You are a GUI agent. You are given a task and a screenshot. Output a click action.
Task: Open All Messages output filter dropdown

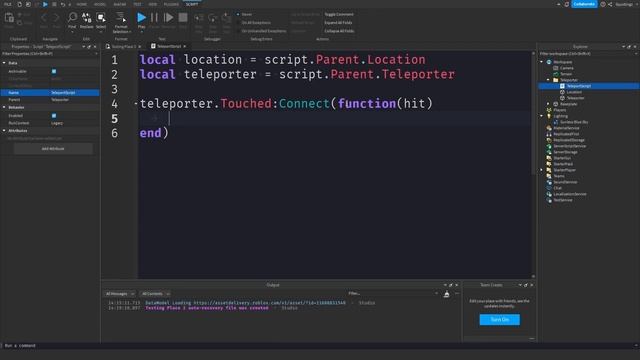click(x=120, y=294)
